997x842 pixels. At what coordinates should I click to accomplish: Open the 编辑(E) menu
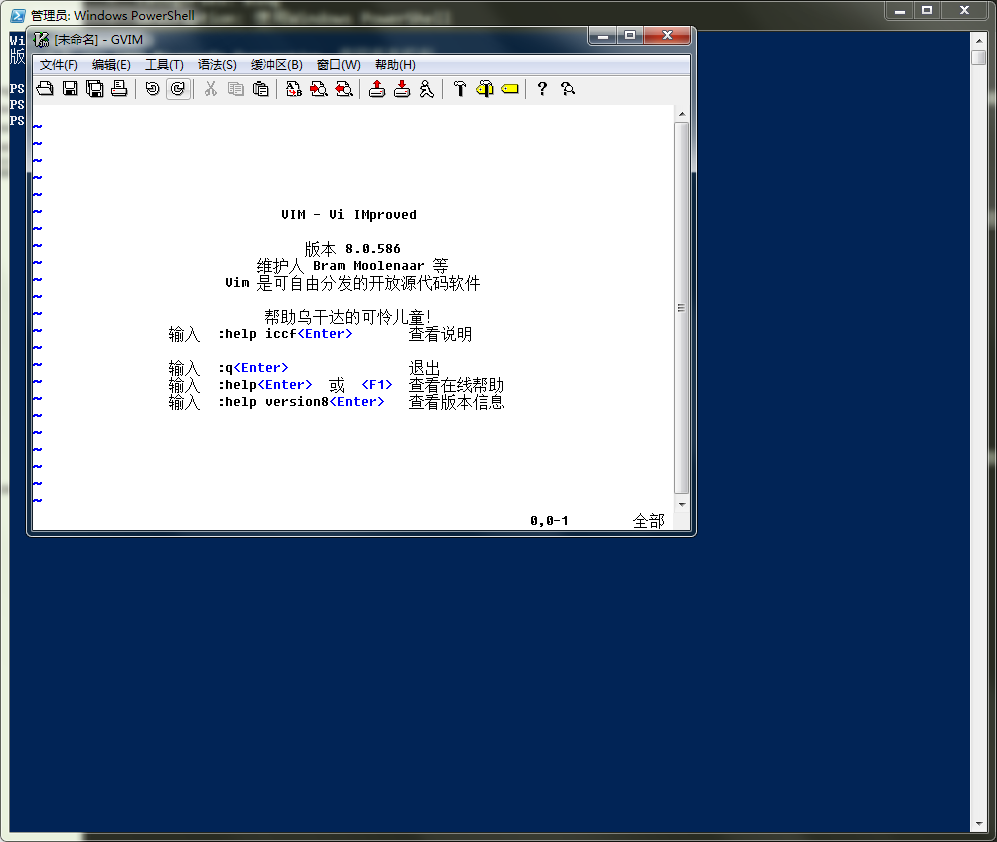click(111, 65)
